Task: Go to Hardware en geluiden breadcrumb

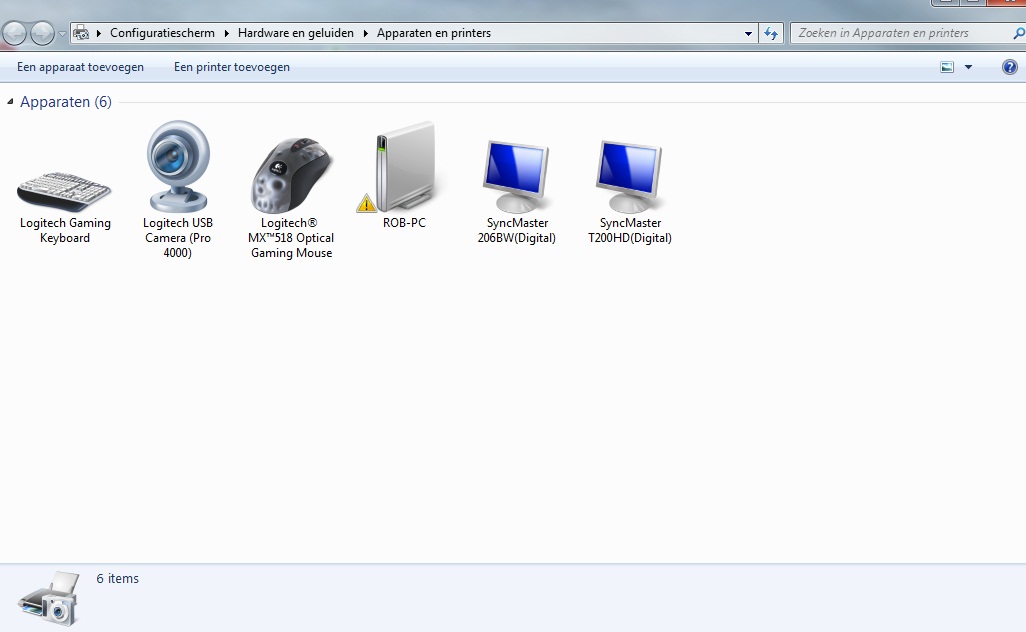Action: 296,33
